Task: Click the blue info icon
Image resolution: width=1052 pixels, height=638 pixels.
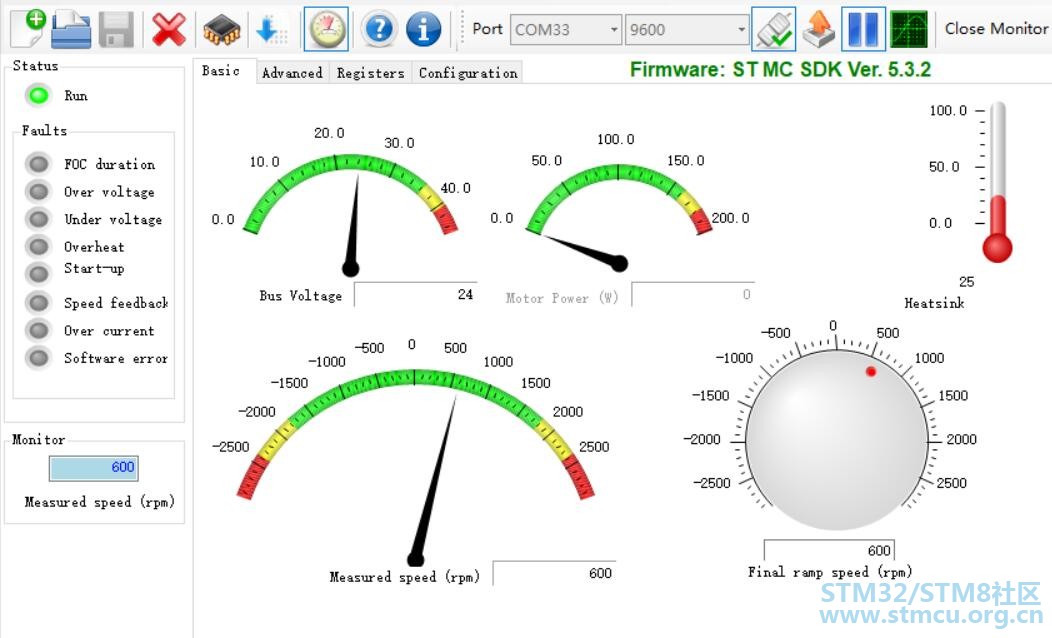Action: [423, 29]
